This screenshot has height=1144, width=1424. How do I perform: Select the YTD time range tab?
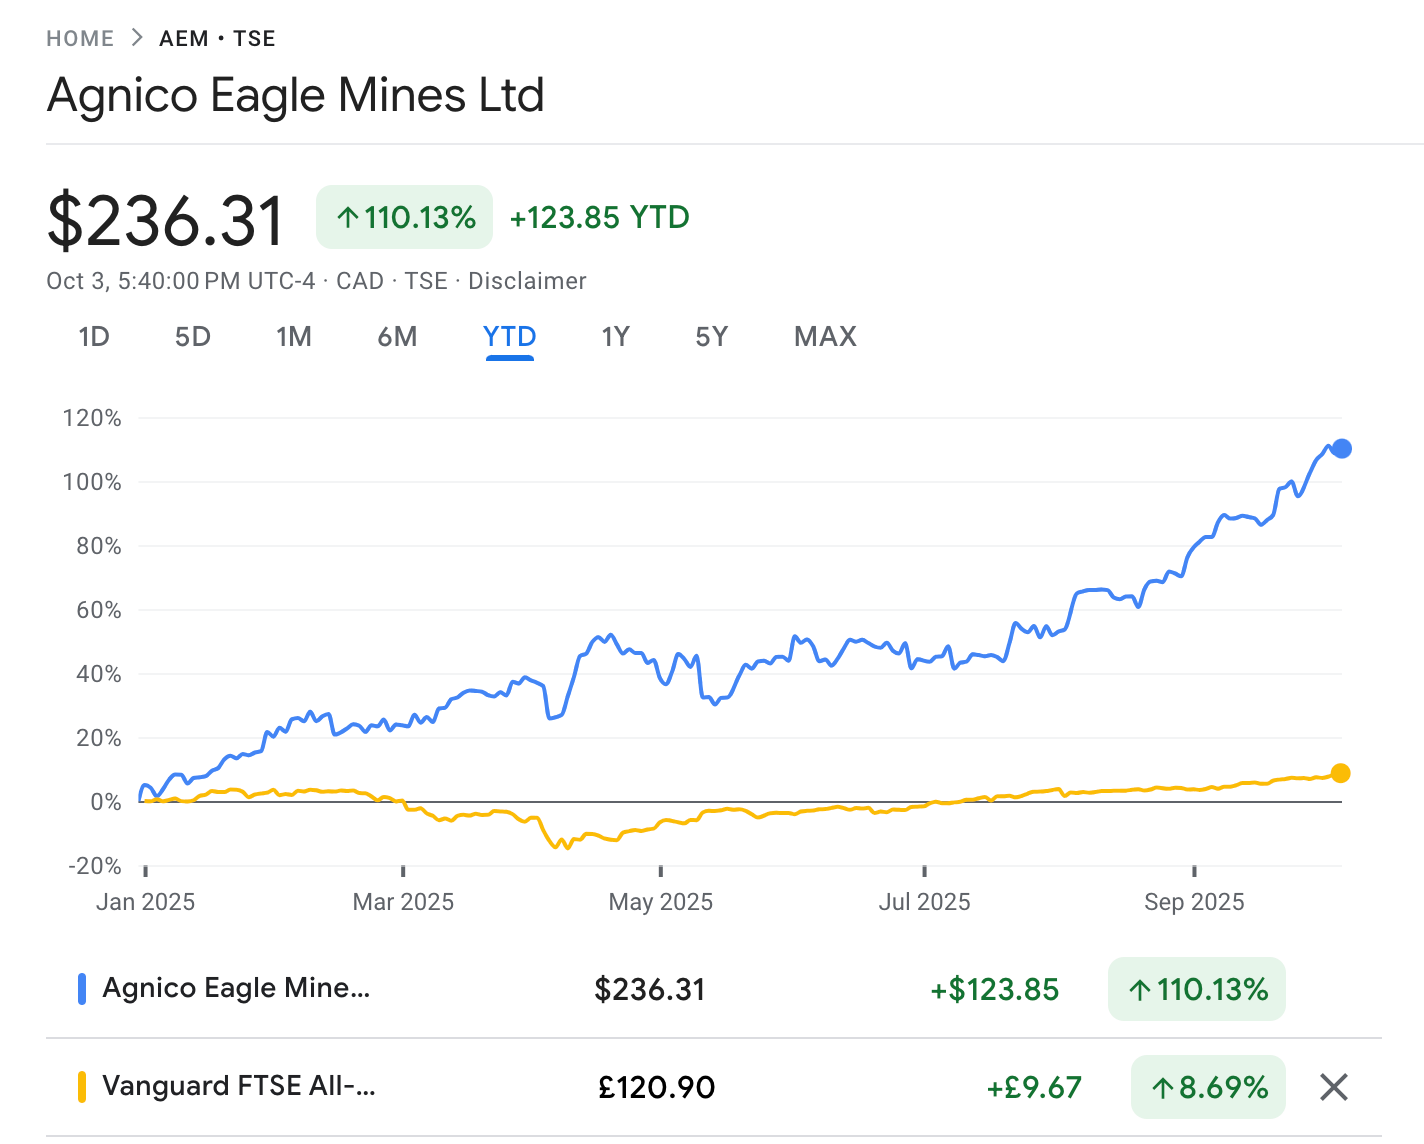pos(510,337)
